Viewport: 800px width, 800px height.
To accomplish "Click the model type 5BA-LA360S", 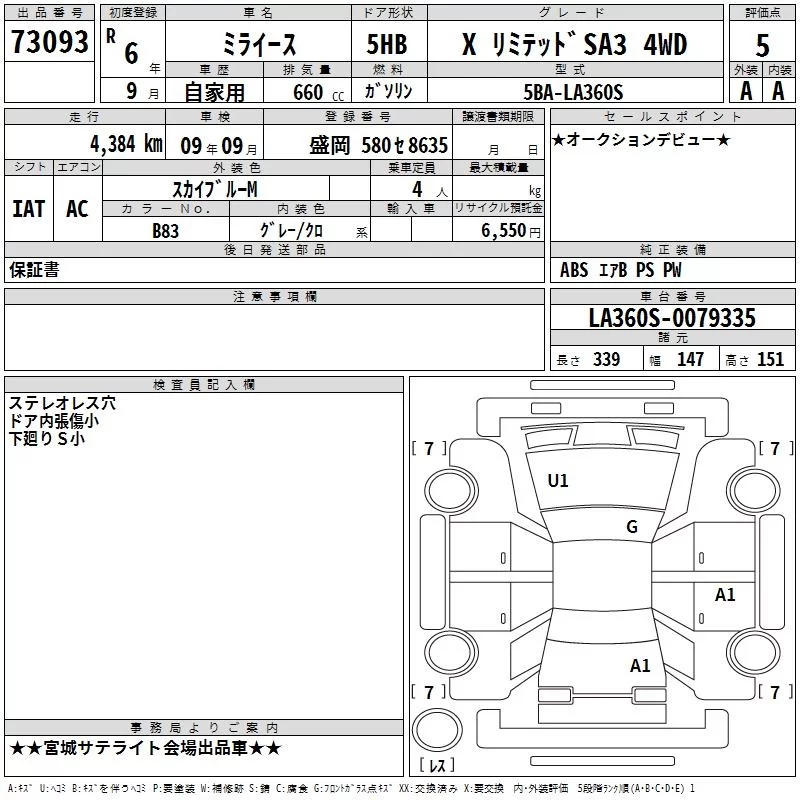I will point(573,91).
